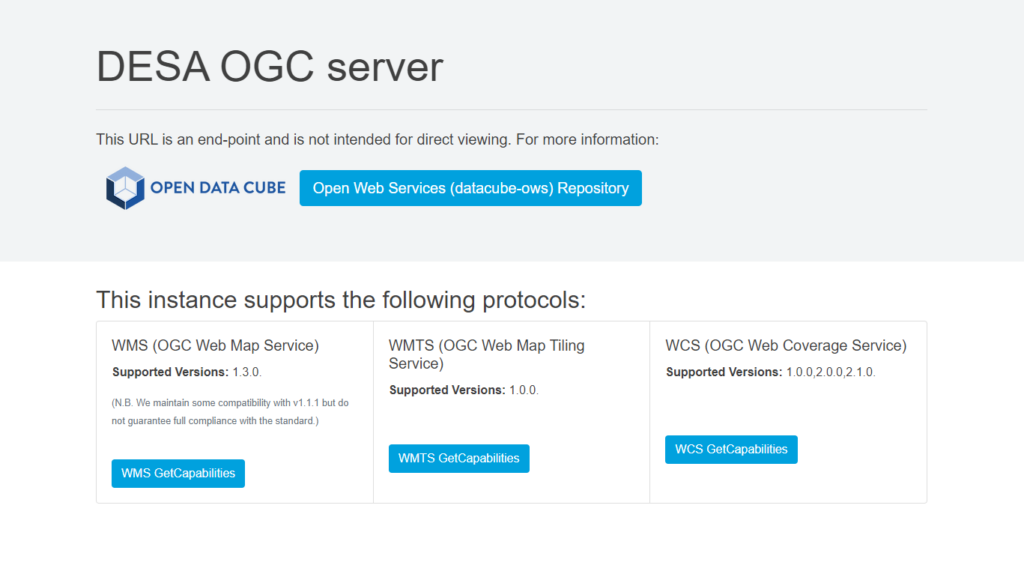The image size is (1024, 583).
Task: Open the WCS GetCapabilities button
Action: click(x=731, y=450)
